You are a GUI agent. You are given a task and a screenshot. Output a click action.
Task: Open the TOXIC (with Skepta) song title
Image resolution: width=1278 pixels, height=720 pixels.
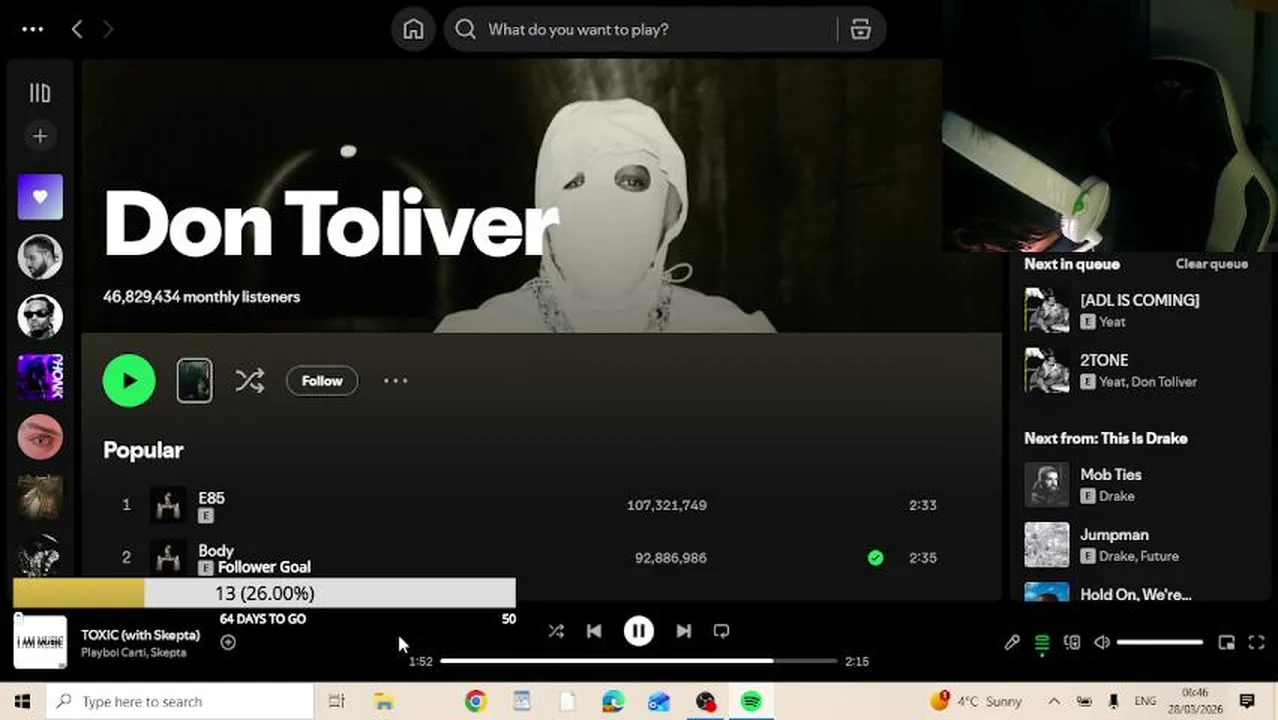(140, 635)
